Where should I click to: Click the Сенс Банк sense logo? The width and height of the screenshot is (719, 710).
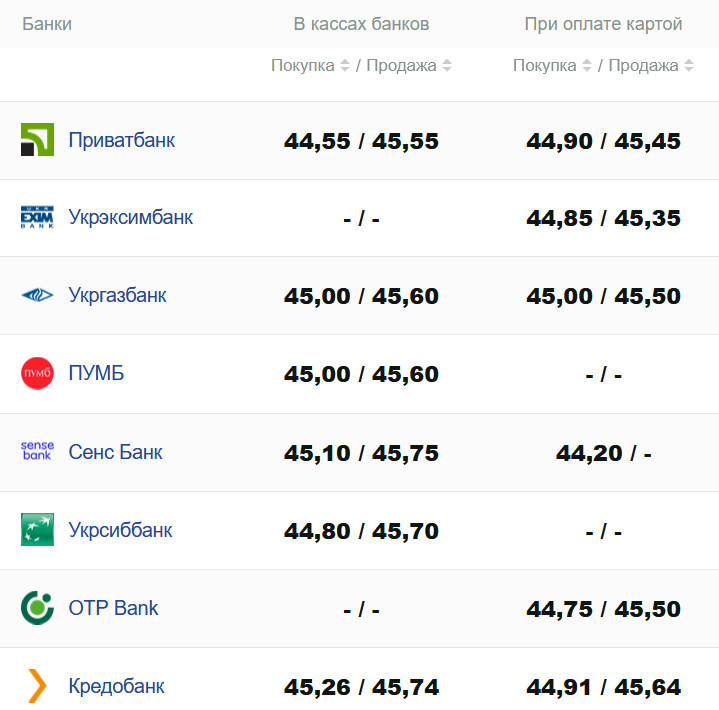[x=37, y=452]
